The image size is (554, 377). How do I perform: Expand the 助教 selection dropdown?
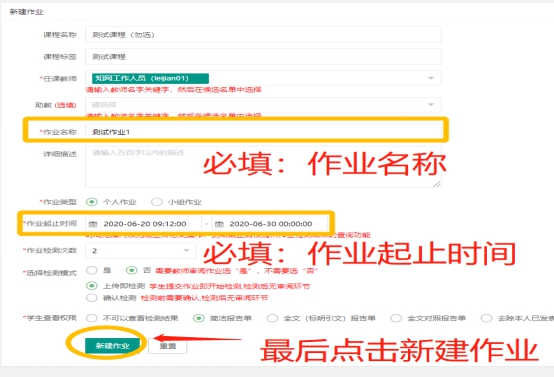tap(431, 105)
